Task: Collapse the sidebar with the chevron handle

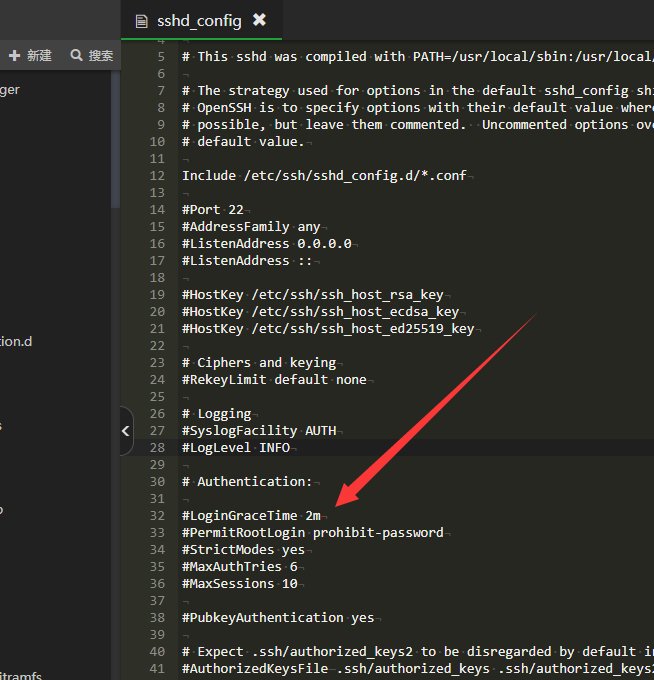Action: pos(126,431)
